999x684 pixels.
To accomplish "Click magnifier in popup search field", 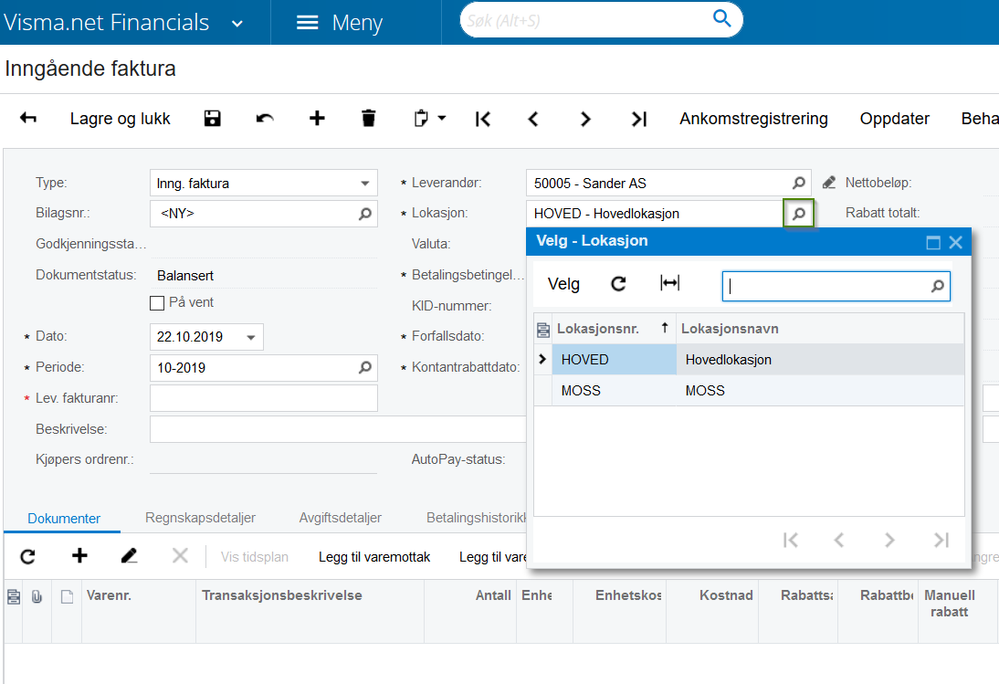I will 937,287.
